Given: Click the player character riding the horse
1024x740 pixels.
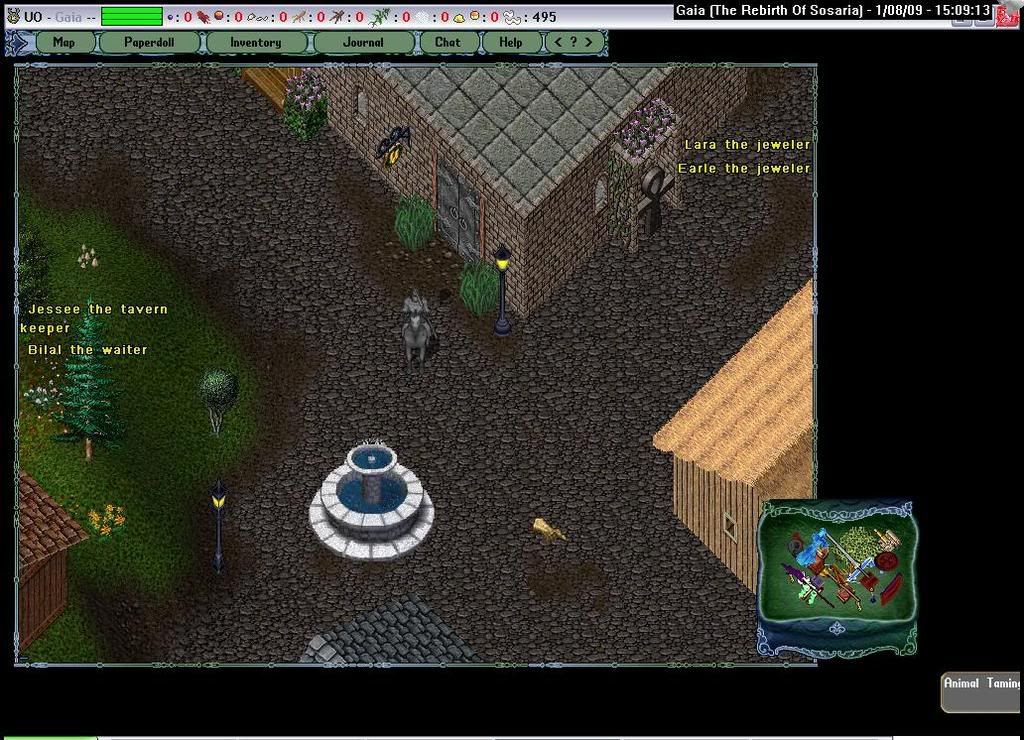Looking at the screenshot, I should coord(416,330).
